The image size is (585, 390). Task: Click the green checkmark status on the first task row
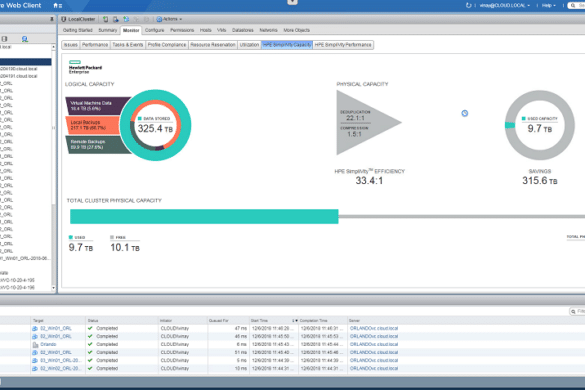[90, 328]
